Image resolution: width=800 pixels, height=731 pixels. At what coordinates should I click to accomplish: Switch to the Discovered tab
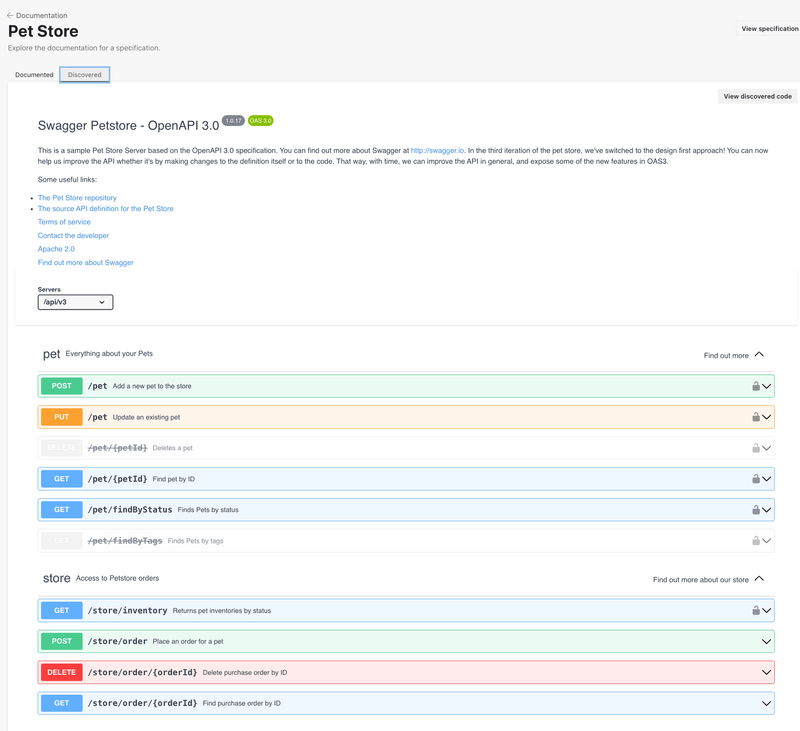click(85, 74)
